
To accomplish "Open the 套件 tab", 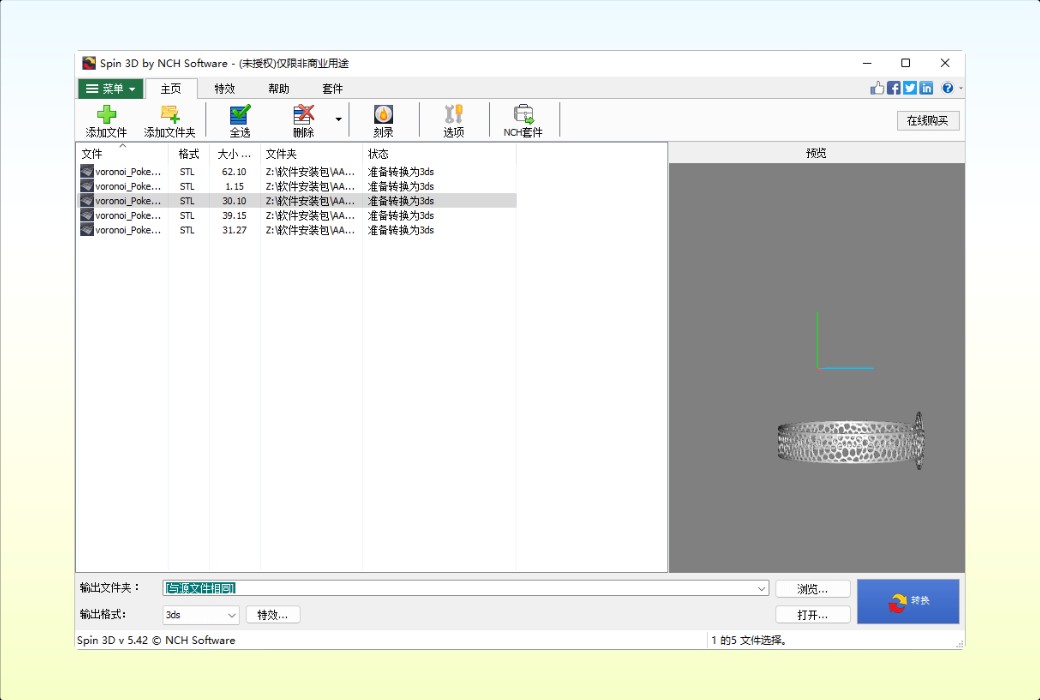I will pyautogui.click(x=332, y=88).
